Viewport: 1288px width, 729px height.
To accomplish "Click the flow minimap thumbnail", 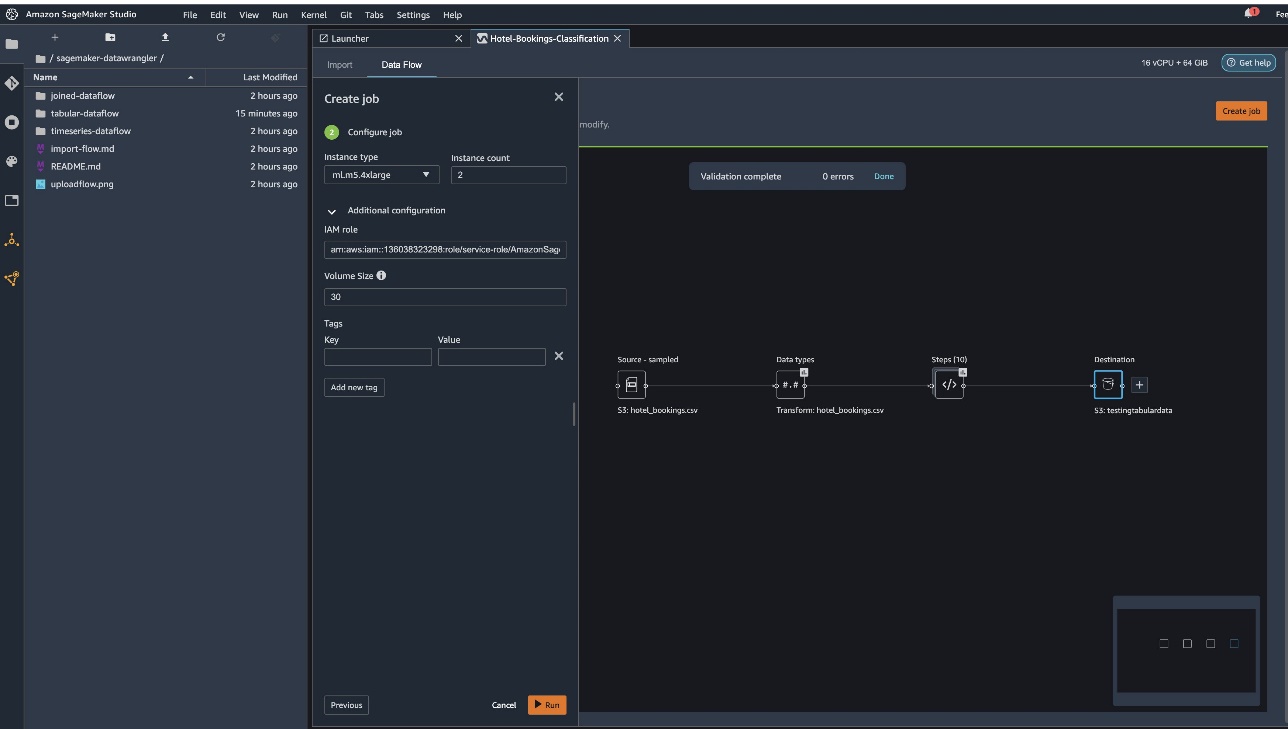I will coord(1186,650).
